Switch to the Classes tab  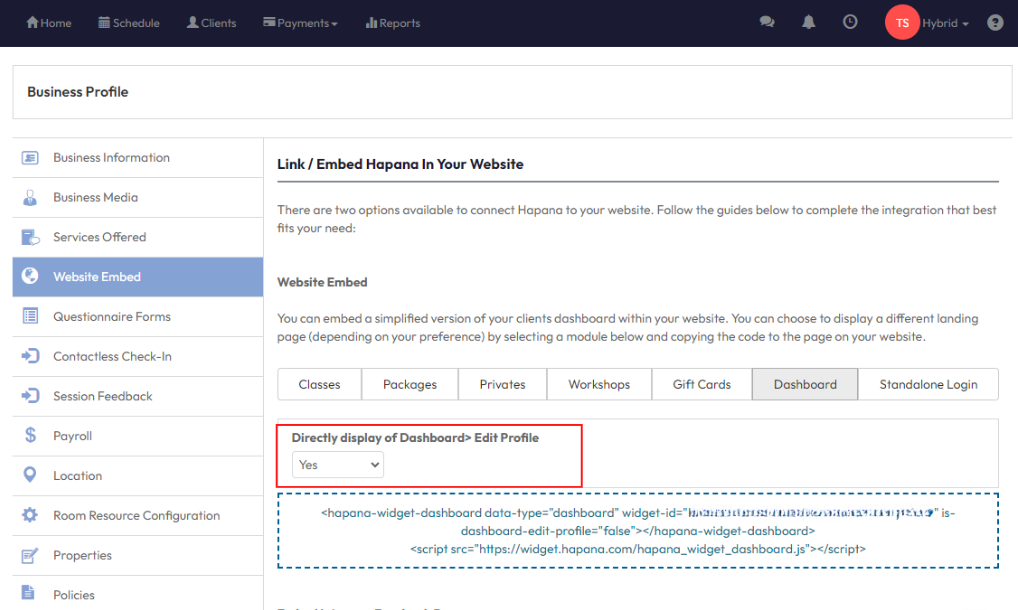pyautogui.click(x=319, y=385)
